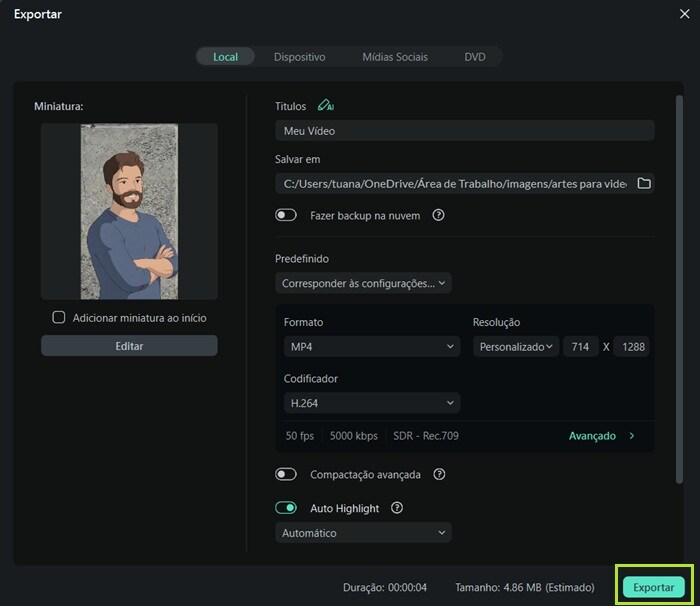Click the AI title generator pen icon
This screenshot has height=606, width=700.
(325, 105)
